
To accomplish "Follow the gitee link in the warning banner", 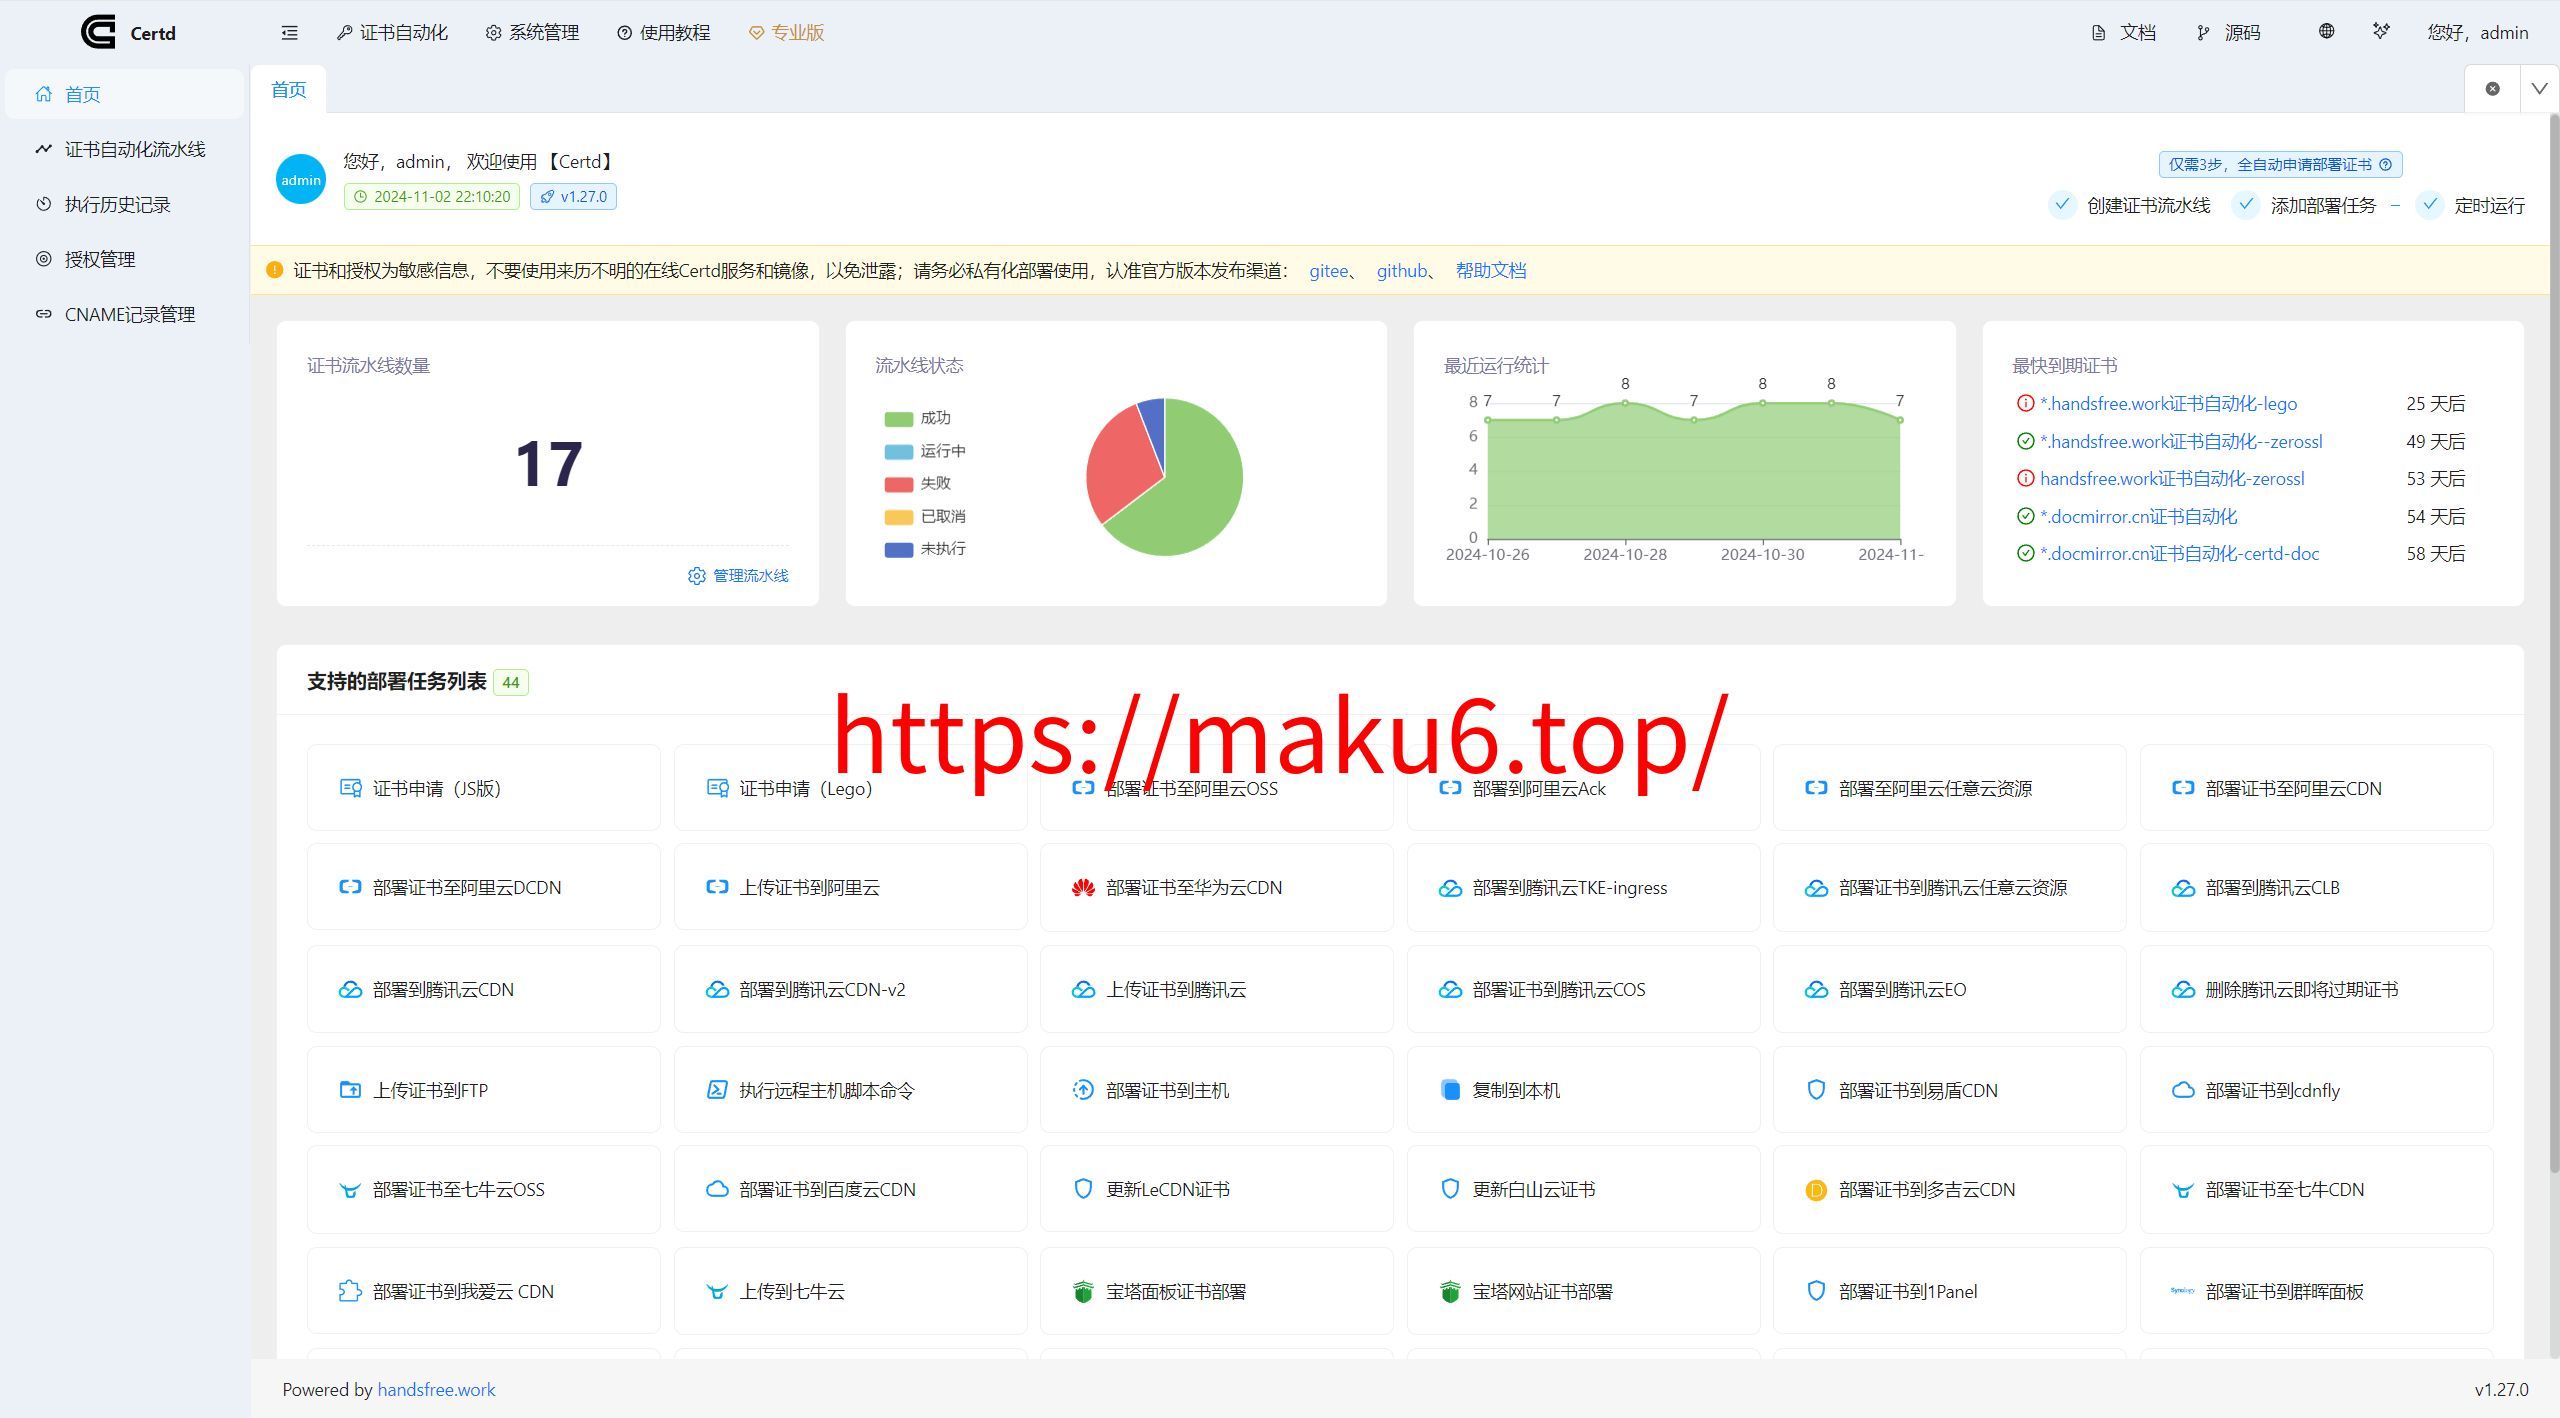I will point(1328,271).
